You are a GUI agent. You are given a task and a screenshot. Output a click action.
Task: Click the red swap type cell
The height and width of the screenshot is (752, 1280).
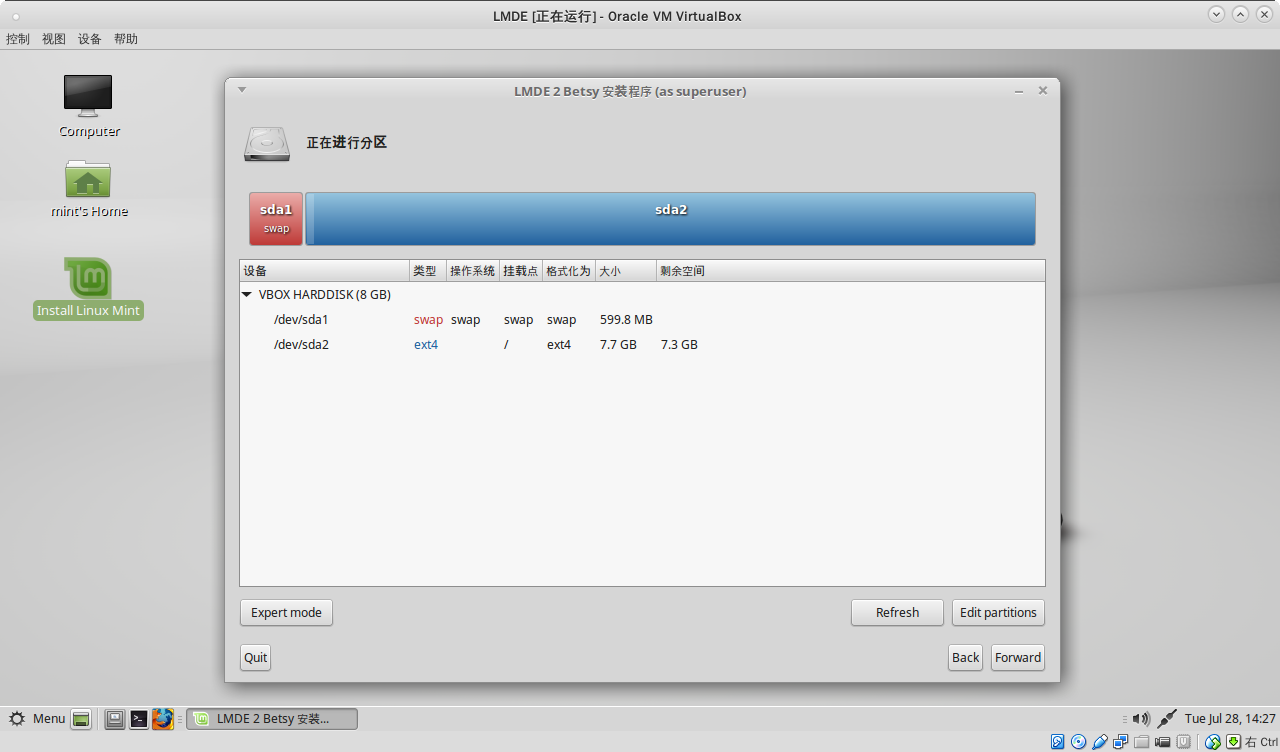pyautogui.click(x=428, y=320)
